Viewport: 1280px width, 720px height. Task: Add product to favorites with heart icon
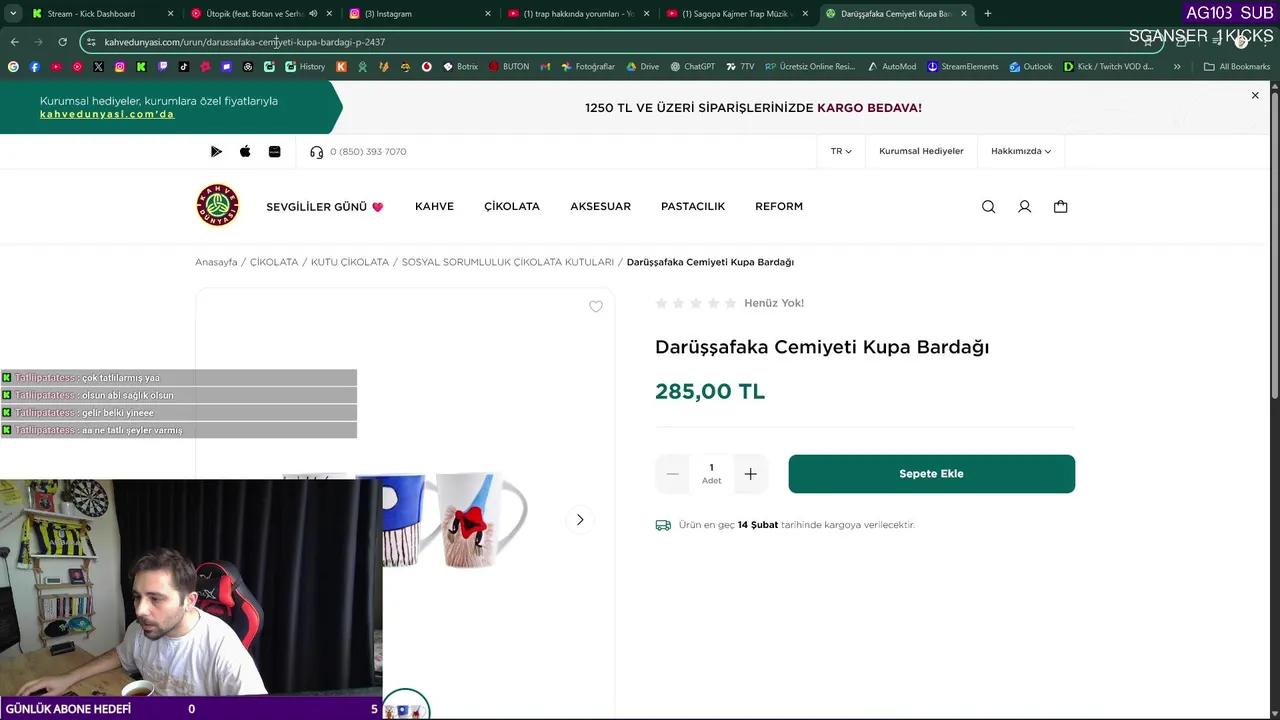[596, 306]
